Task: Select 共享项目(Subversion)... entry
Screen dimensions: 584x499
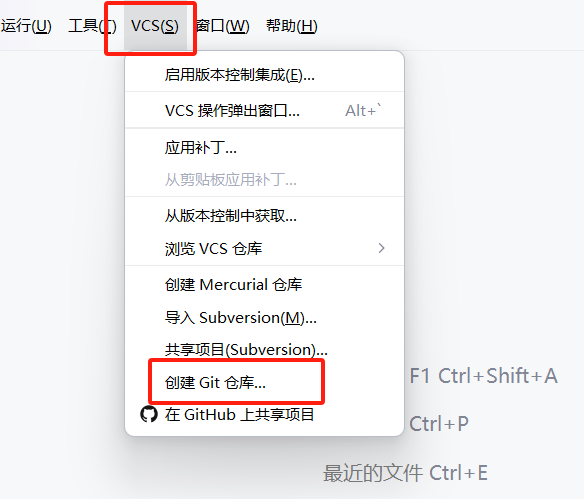Action: (264, 350)
